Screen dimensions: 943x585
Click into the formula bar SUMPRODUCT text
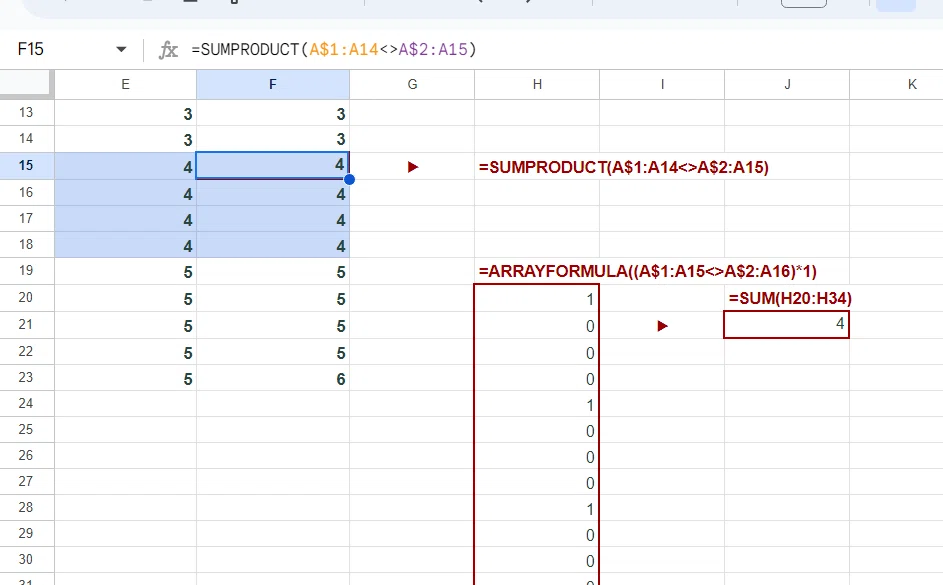[x=334, y=49]
